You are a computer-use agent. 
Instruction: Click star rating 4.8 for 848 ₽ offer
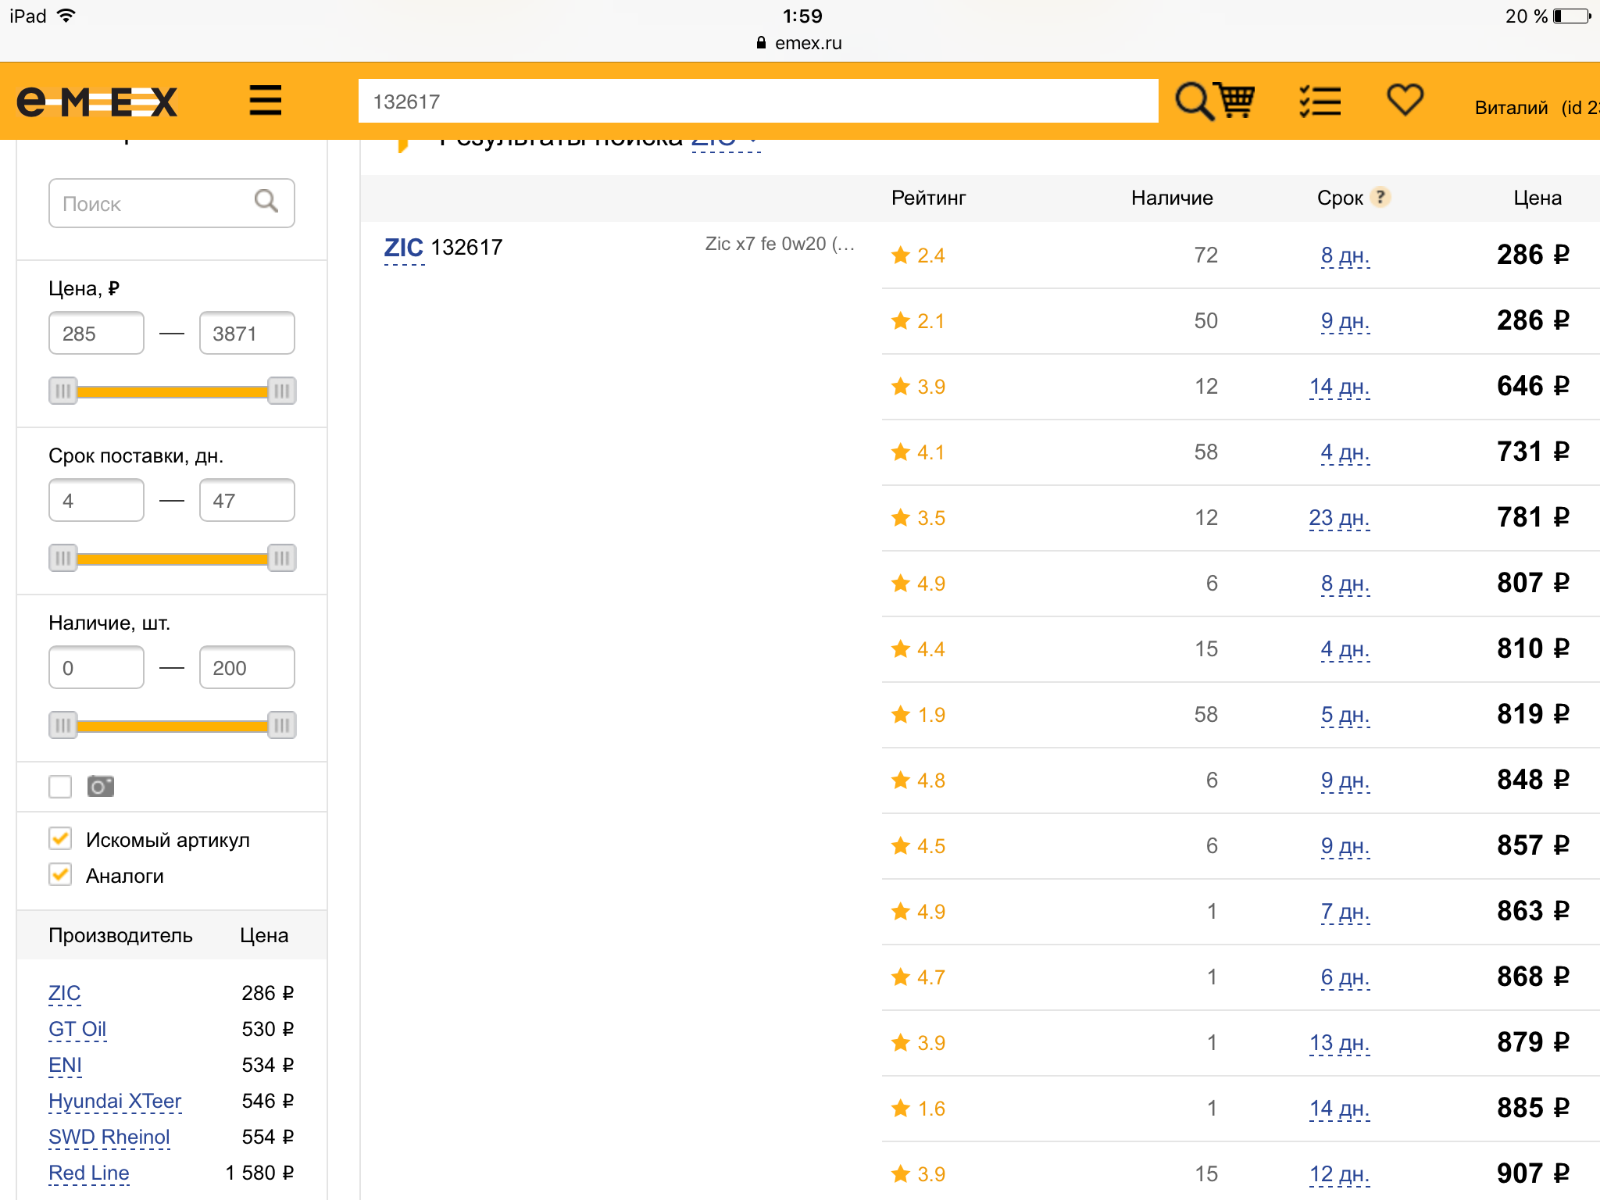pyautogui.click(x=918, y=780)
